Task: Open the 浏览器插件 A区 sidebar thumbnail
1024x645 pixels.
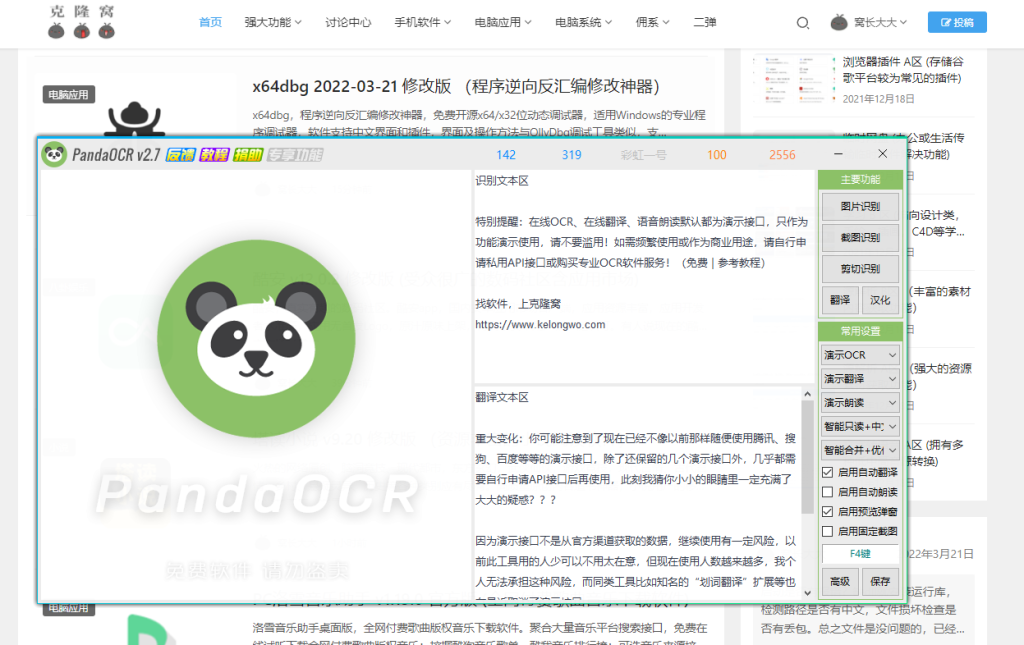Action: coord(793,80)
